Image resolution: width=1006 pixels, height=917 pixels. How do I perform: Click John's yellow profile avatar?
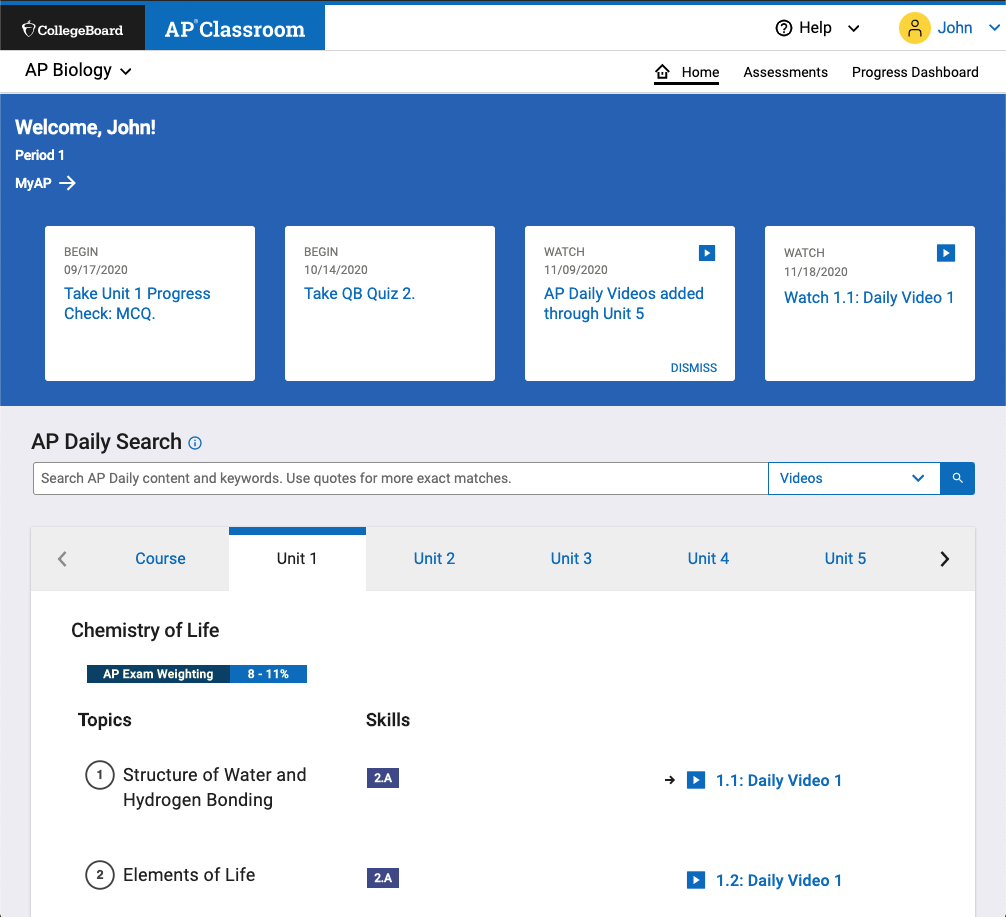click(x=914, y=28)
